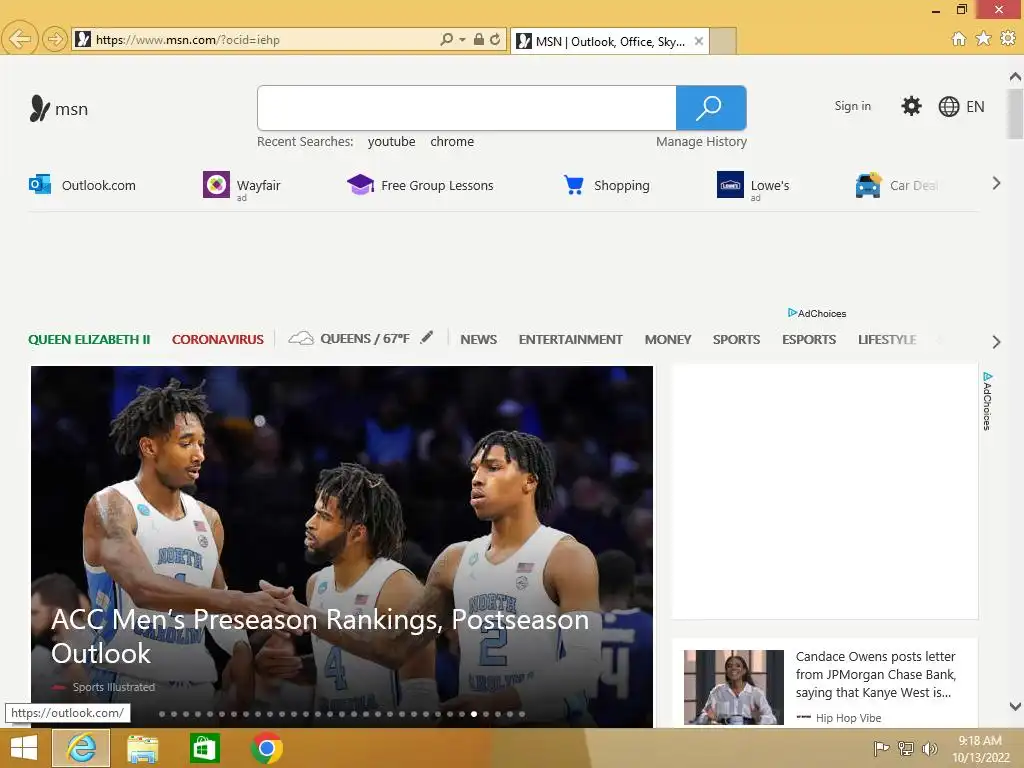Image resolution: width=1024 pixels, height=768 pixels.
Task: Click the globe language icon
Action: tap(948, 106)
